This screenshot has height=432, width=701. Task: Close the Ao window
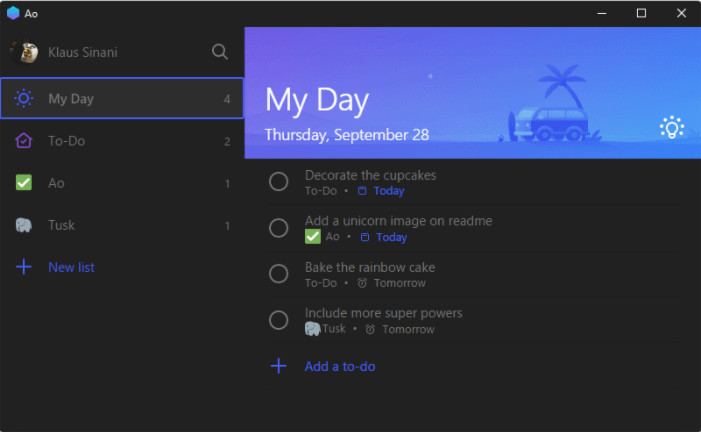(x=681, y=13)
